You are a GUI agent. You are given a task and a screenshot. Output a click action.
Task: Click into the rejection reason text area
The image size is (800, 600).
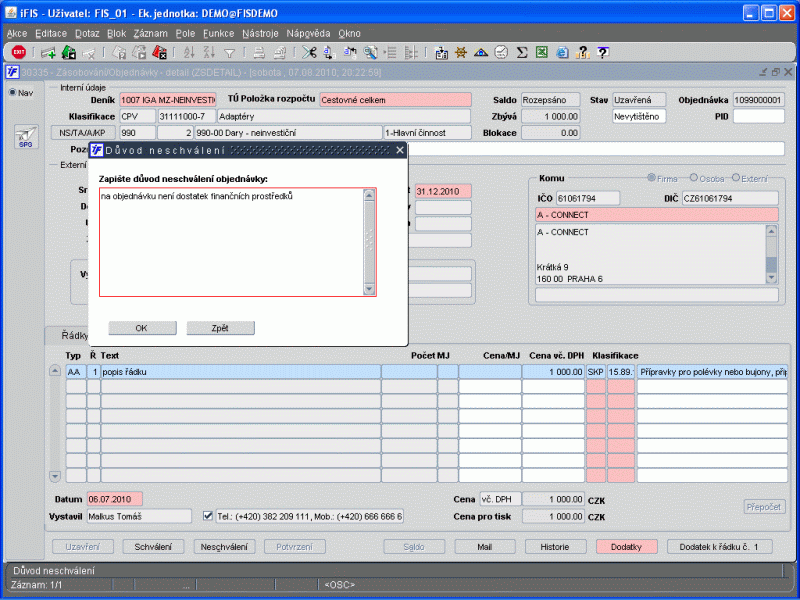pos(230,242)
